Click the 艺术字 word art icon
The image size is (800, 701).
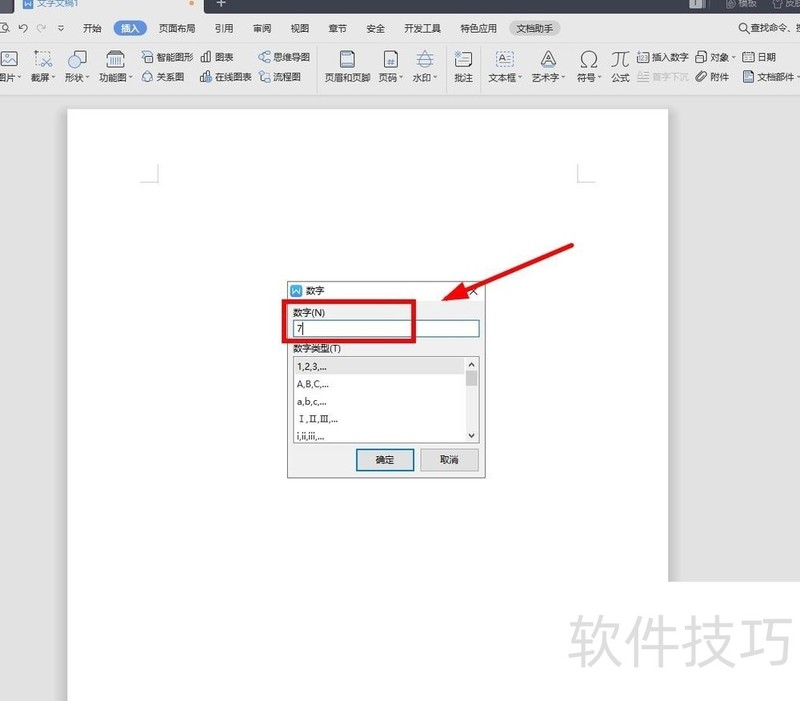(x=548, y=60)
